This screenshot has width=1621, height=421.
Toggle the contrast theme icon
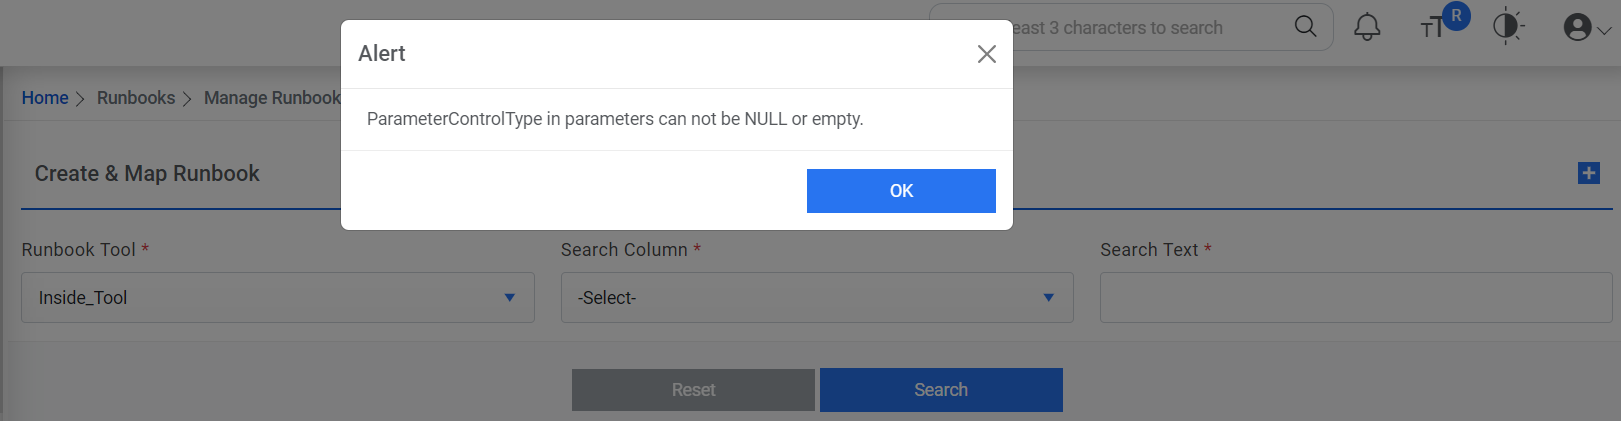(1507, 27)
